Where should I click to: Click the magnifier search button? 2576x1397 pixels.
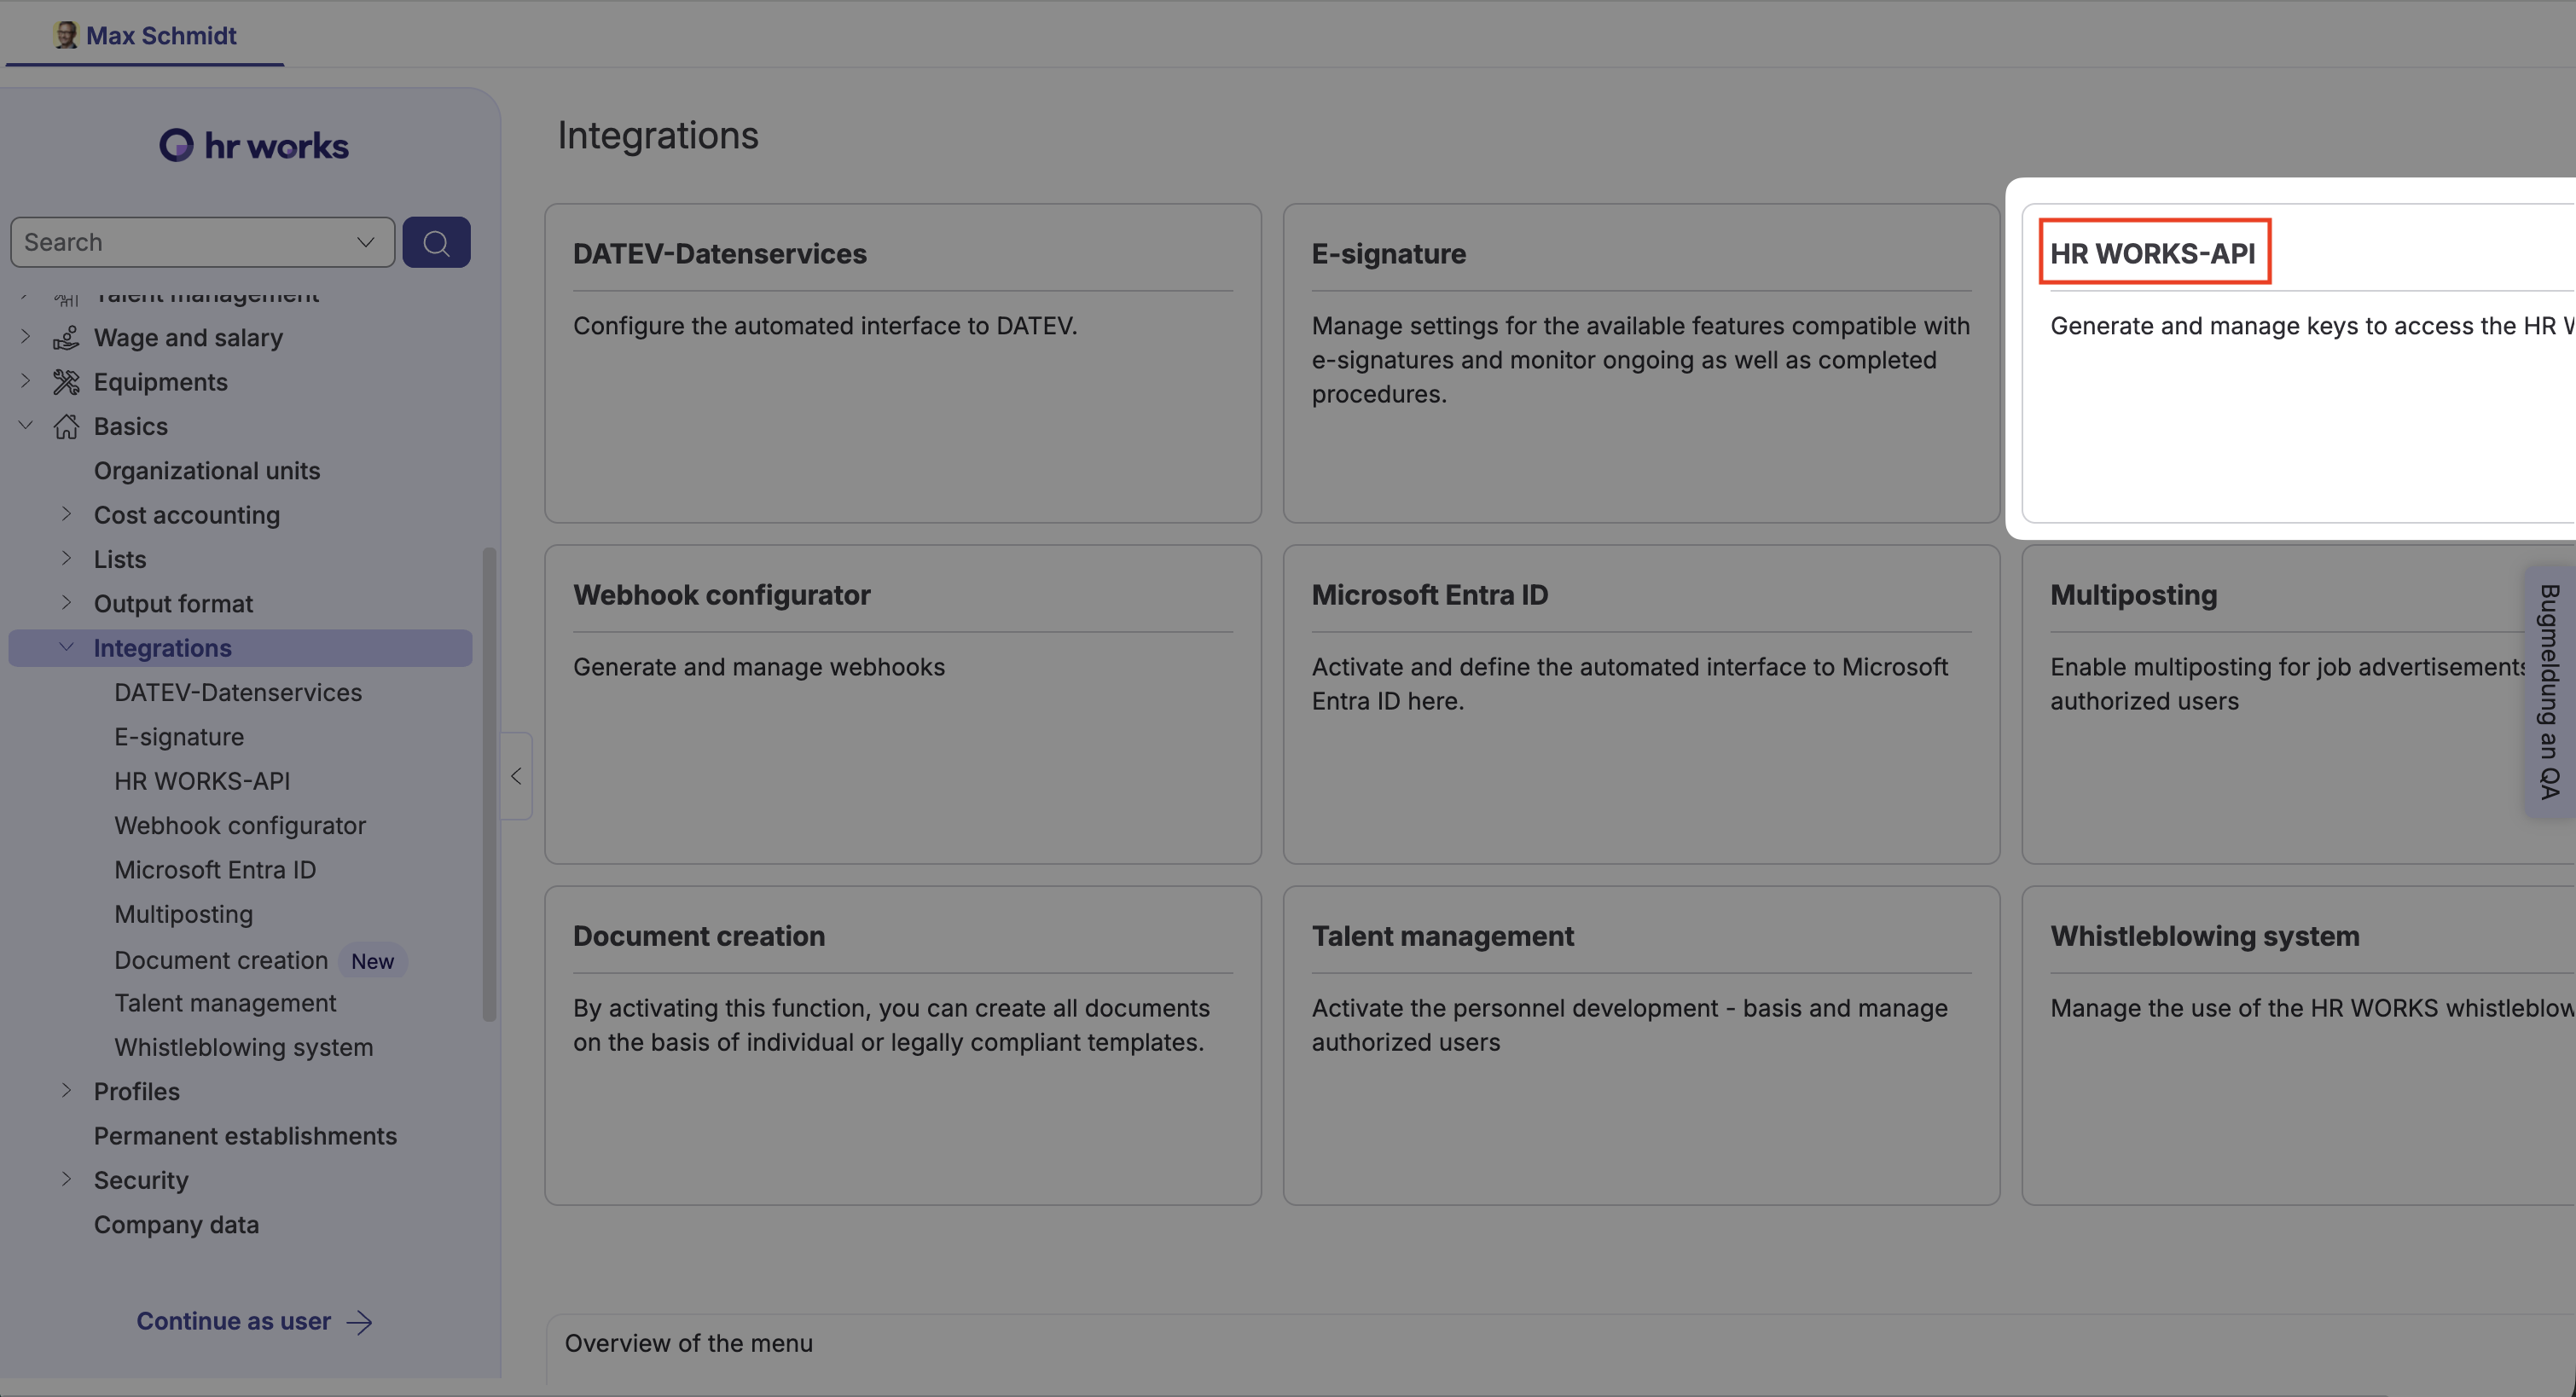pyautogui.click(x=436, y=242)
